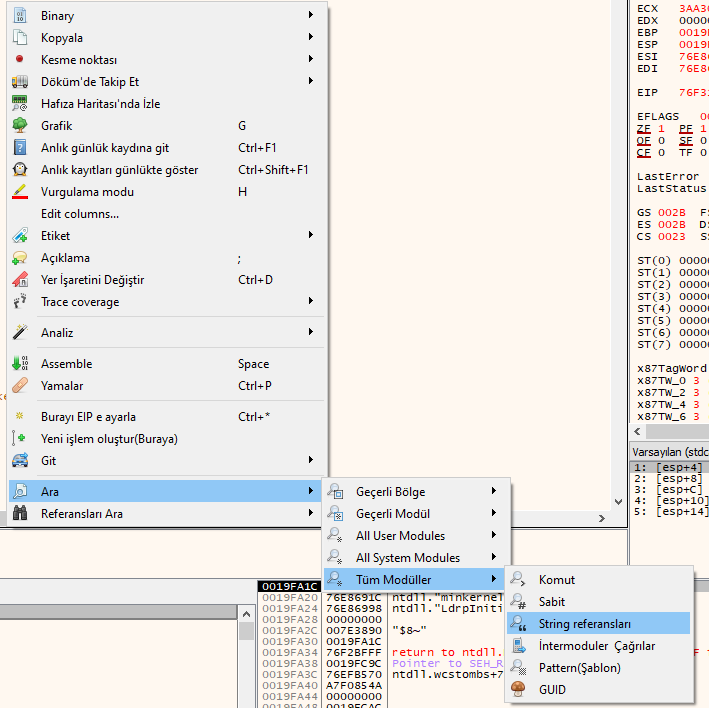
Task: Click the Vurgulama modu highlighter icon
Action: tap(20, 192)
